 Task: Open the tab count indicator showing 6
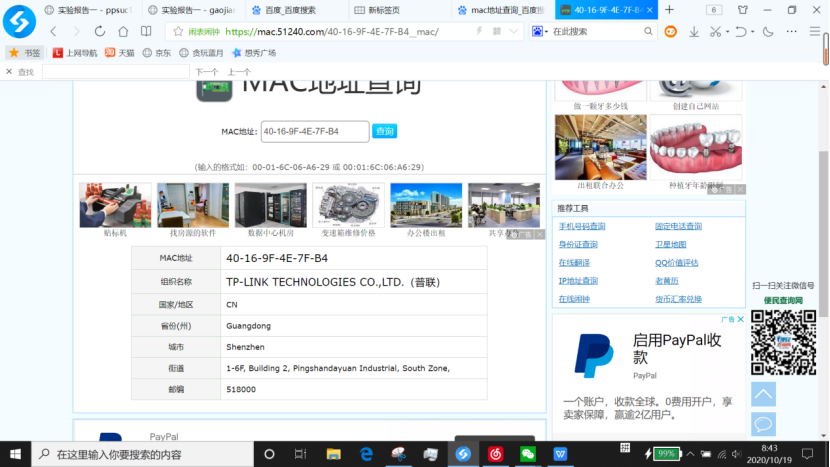(714, 10)
